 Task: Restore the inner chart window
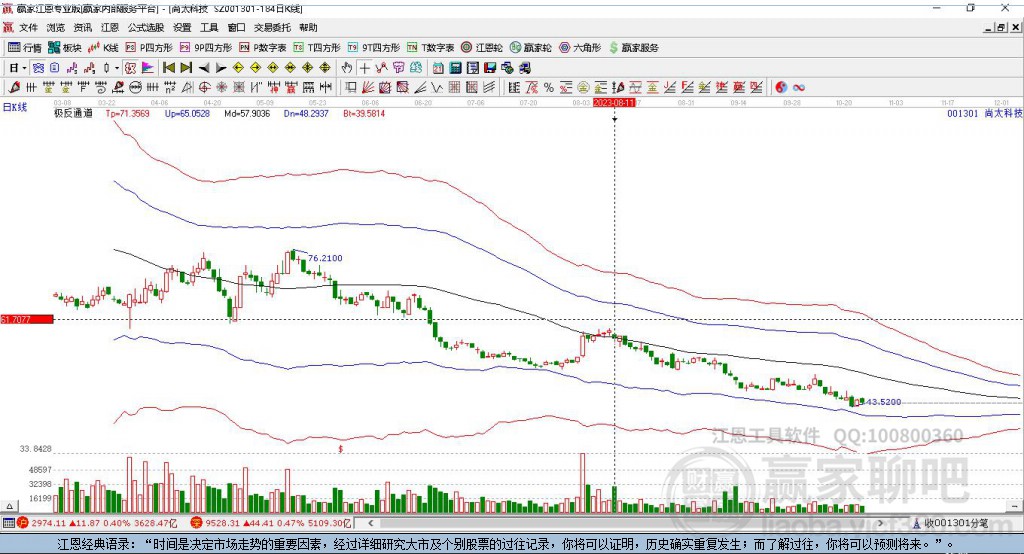1001,27
